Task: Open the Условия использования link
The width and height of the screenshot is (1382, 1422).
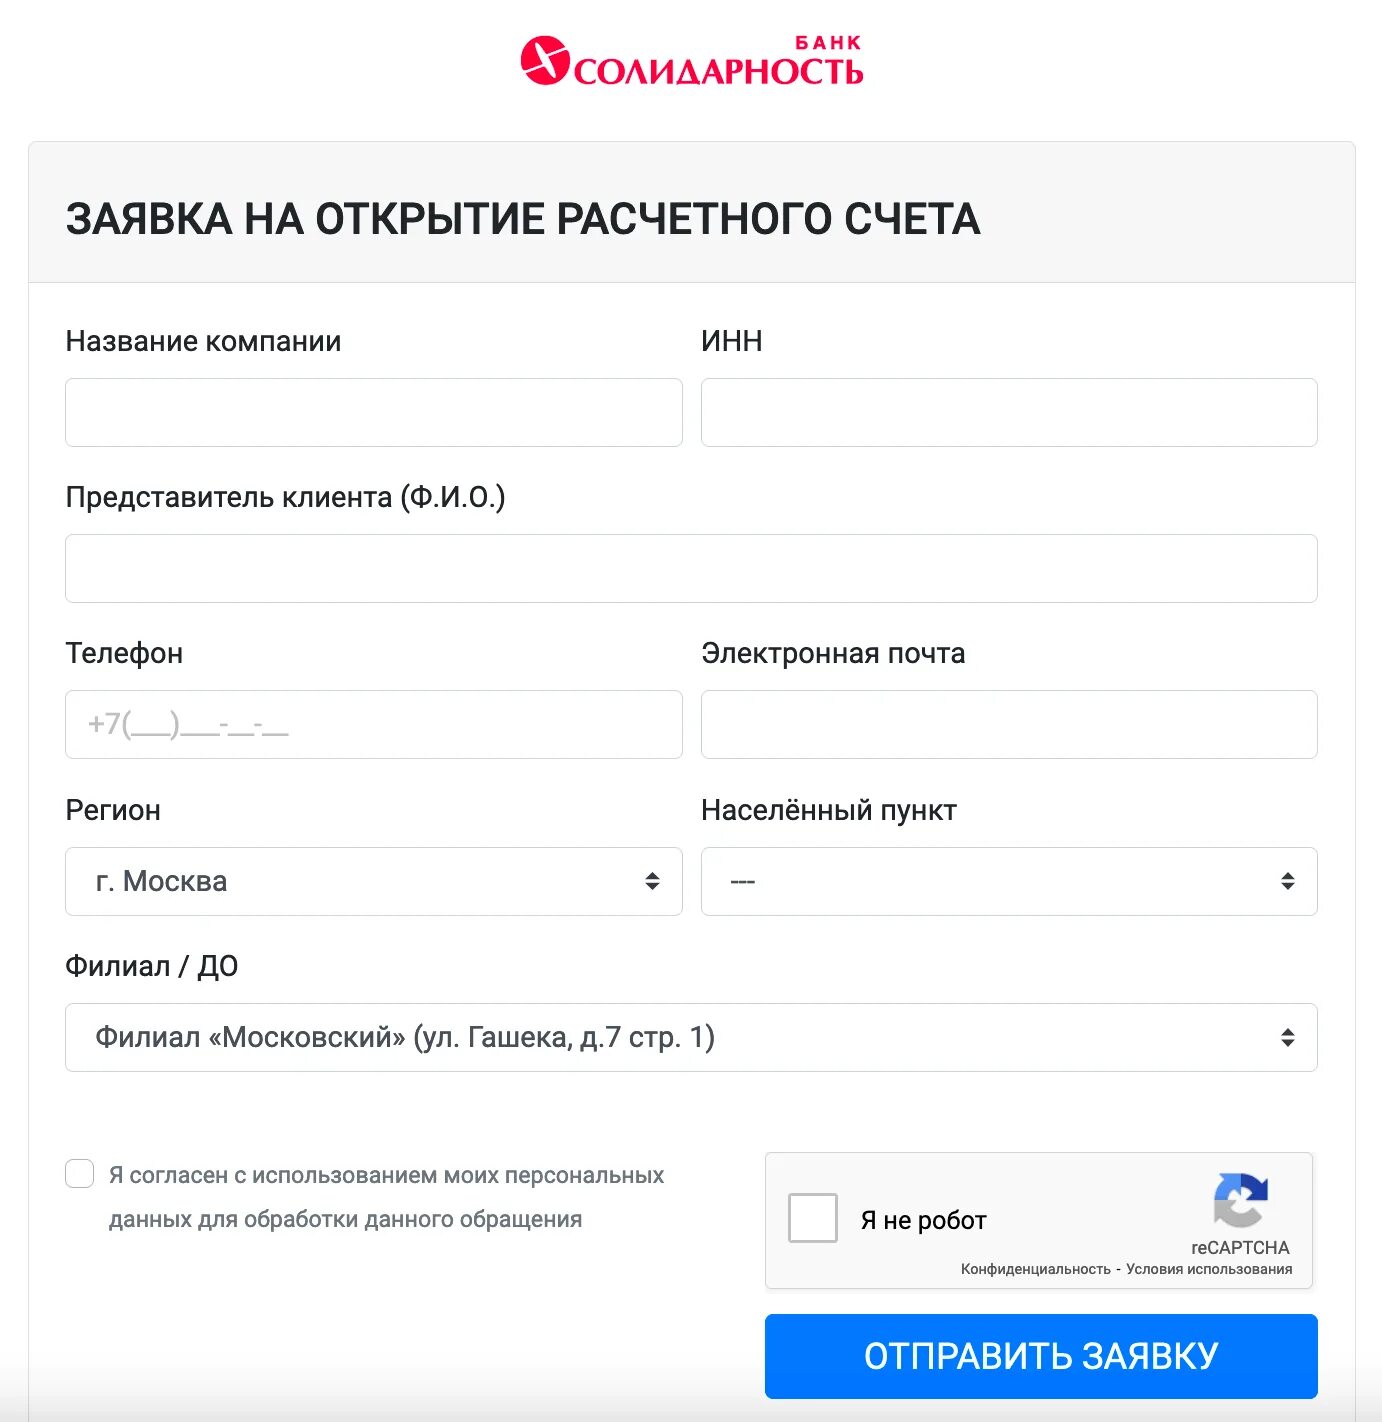Action: [x=1209, y=1269]
